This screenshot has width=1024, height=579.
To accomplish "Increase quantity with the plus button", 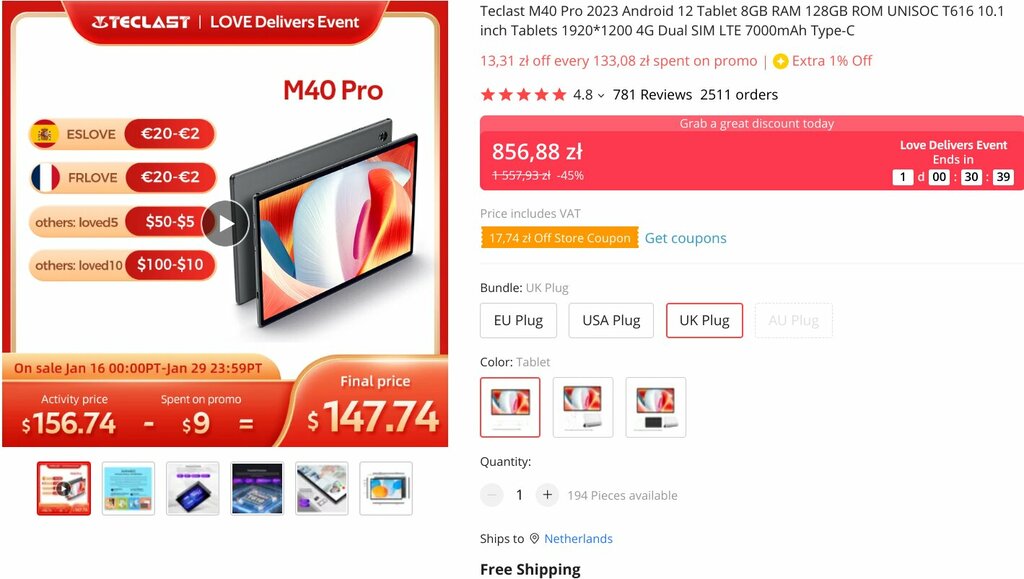I will pyautogui.click(x=547, y=495).
